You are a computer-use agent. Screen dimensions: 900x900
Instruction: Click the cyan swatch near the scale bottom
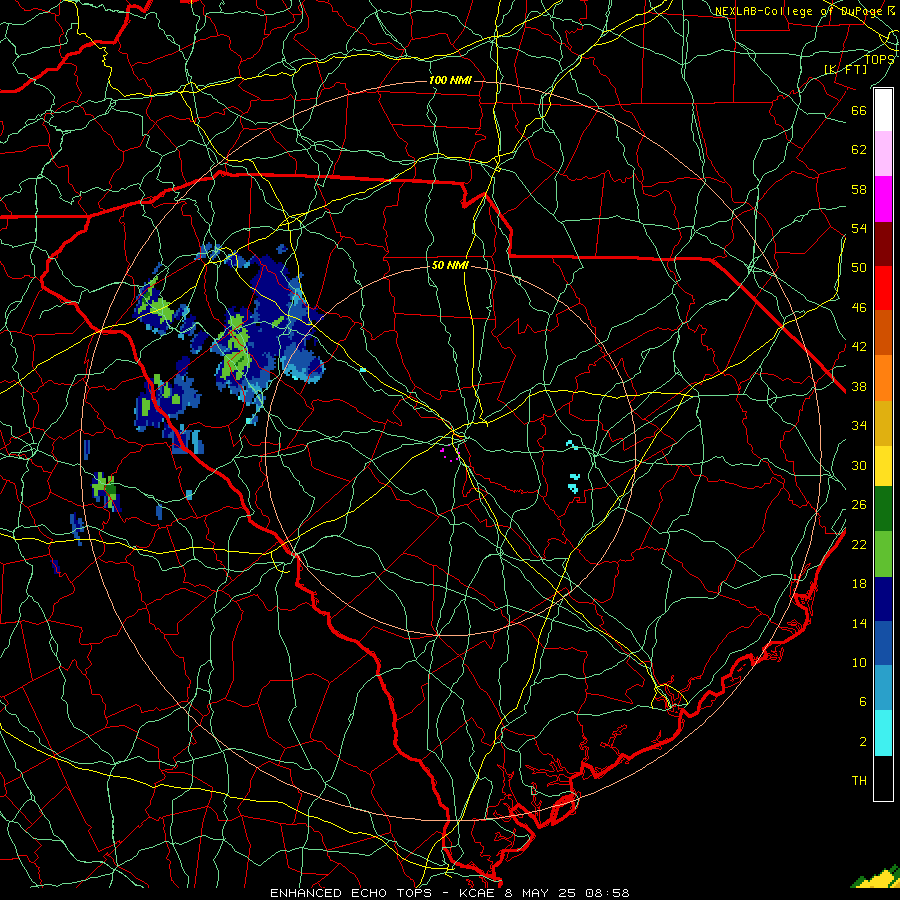883,733
